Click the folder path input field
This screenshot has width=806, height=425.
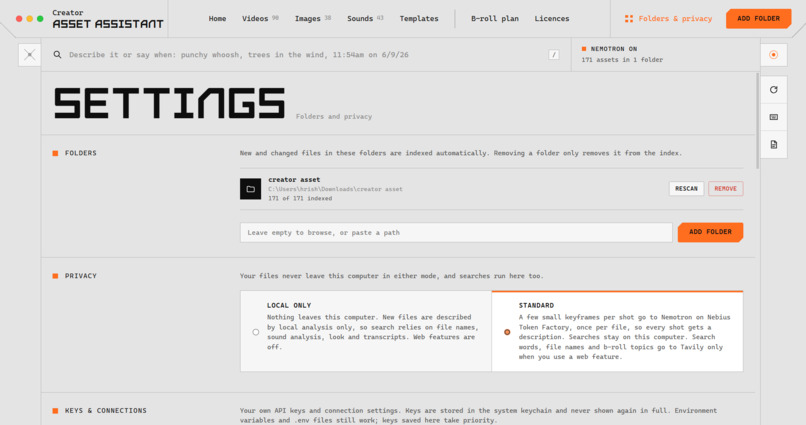pyautogui.click(x=456, y=232)
